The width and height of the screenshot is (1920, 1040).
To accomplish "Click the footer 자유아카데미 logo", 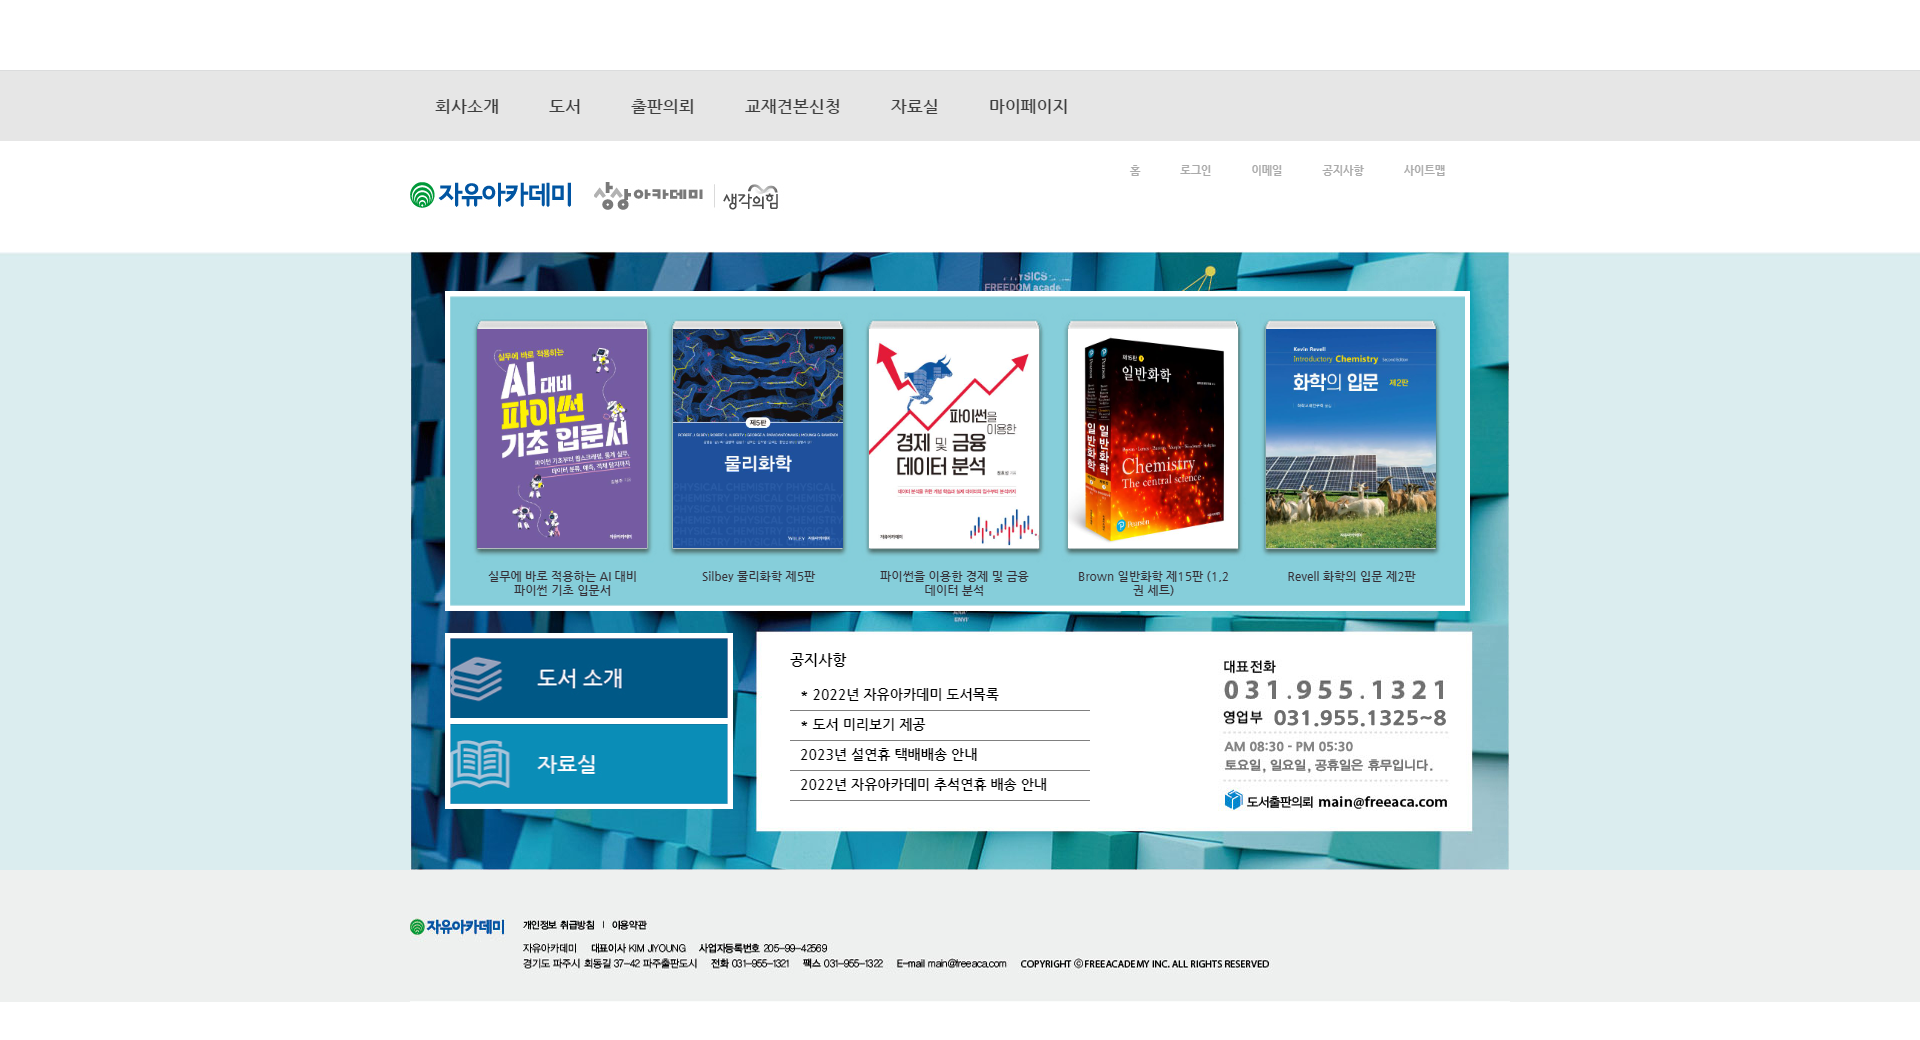I will coord(457,927).
